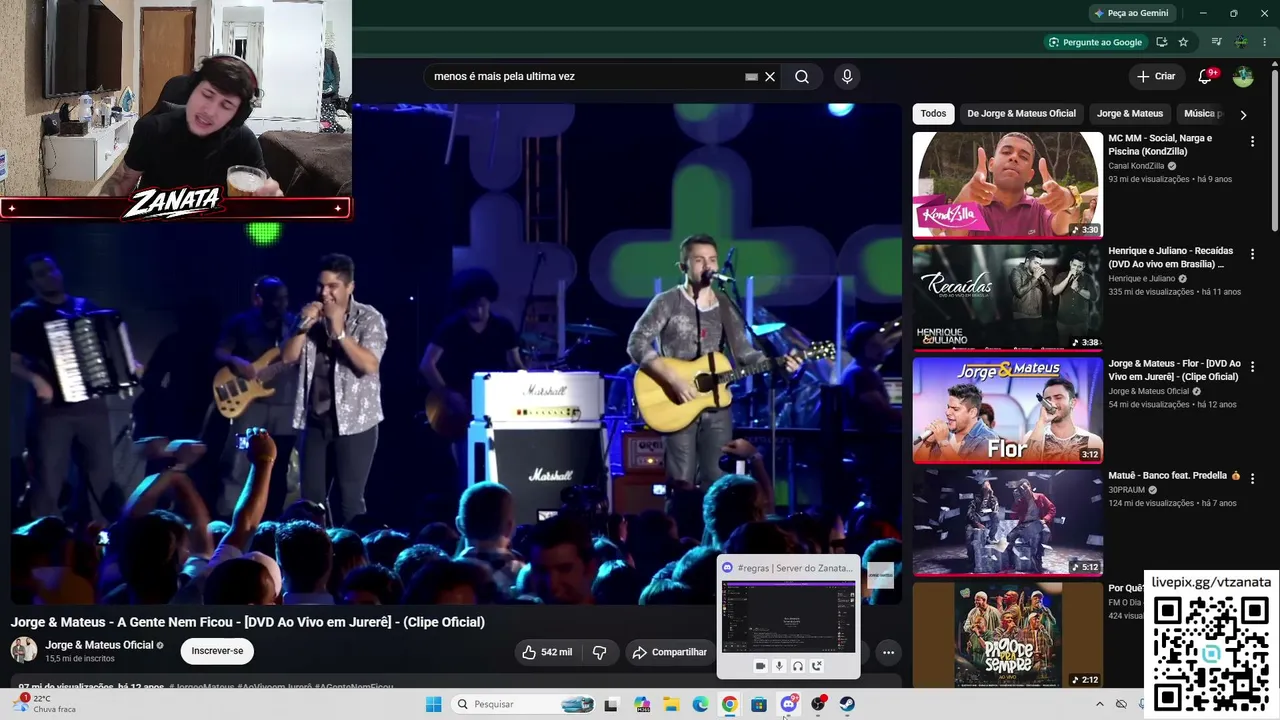This screenshot has width=1280, height=720.
Task: Open Microsoft Edge from the taskbar
Action: click(x=700, y=705)
